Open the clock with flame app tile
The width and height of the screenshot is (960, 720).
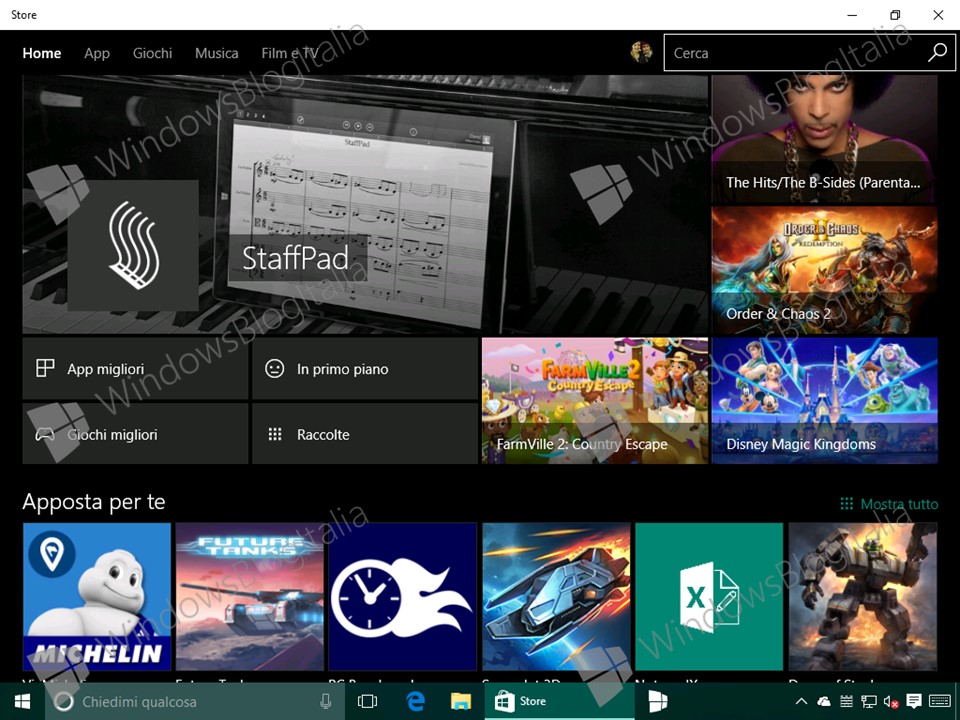403,596
